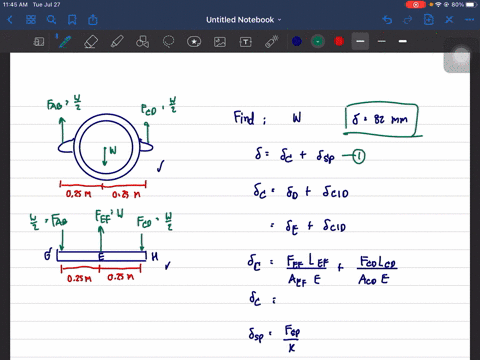Undo the last stroke
Screen dimensions: 480x360
point(387,20)
